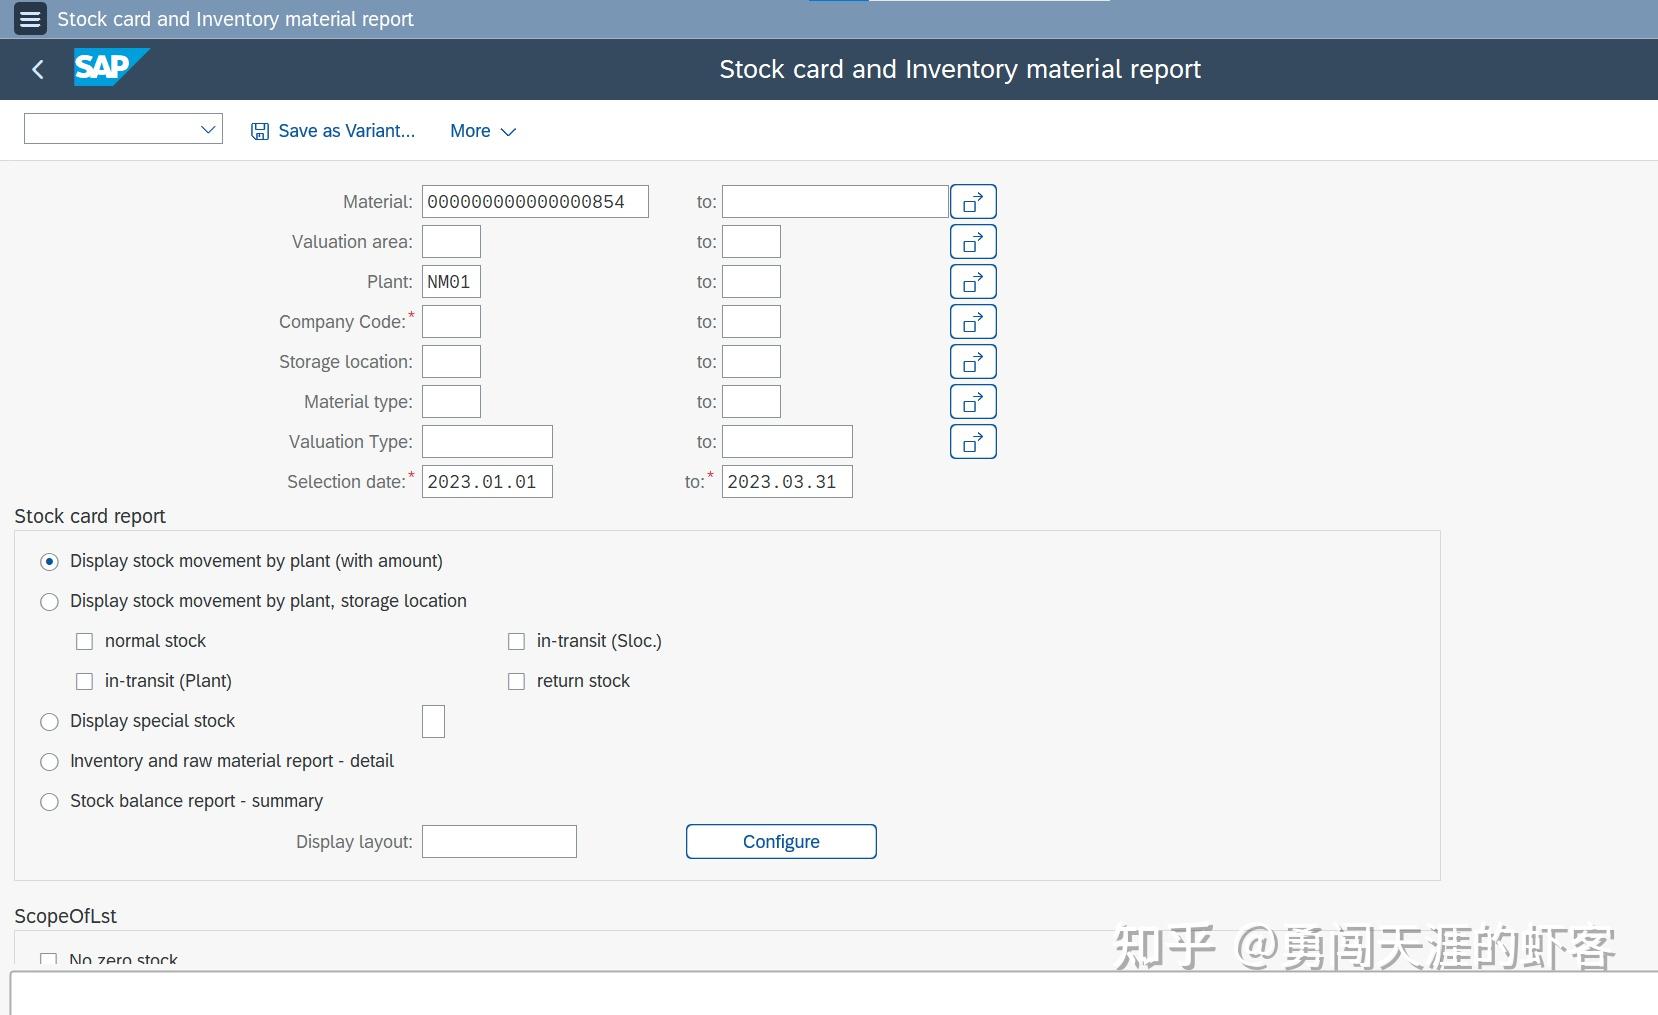Go back with the left arrow icon
1658x1015 pixels.
coord(38,69)
